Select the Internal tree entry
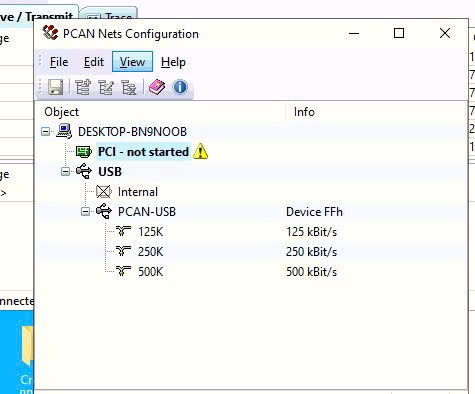 (138, 192)
